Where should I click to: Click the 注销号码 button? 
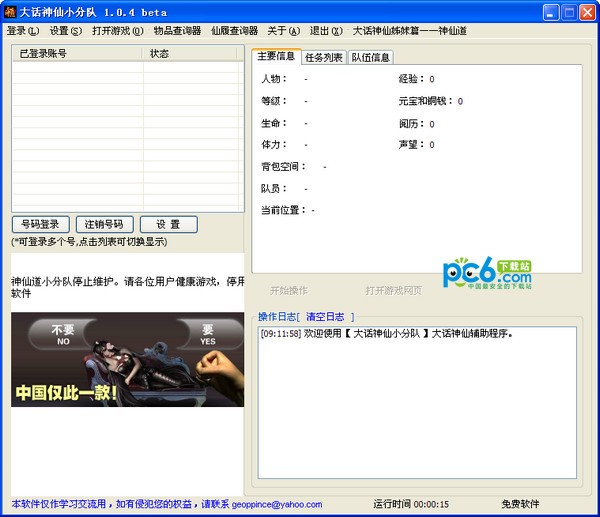coord(104,224)
